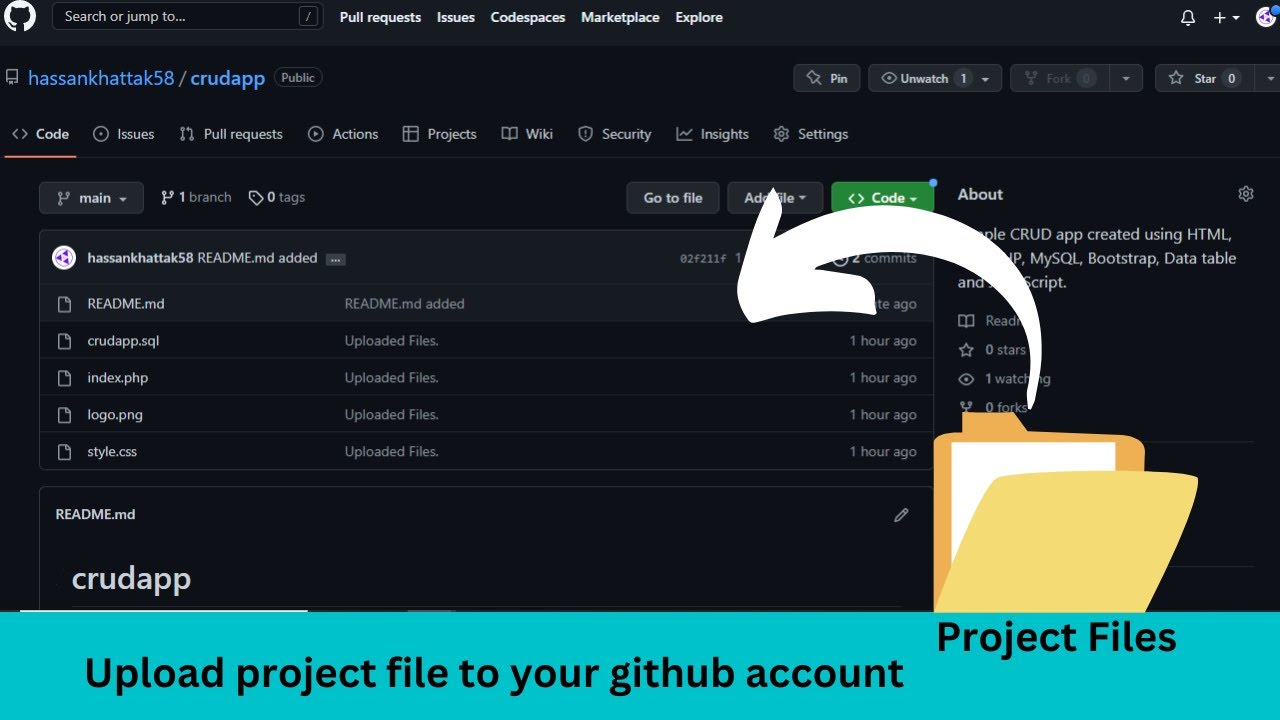Open the Projects tab
This screenshot has height=720, width=1280.
[x=439, y=134]
